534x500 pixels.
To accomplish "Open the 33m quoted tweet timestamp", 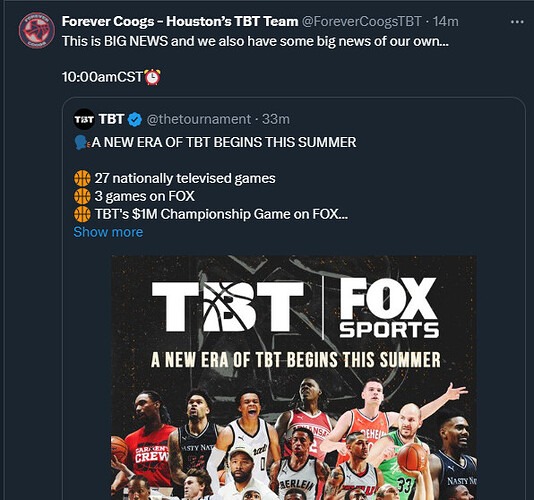I will (x=276, y=119).
